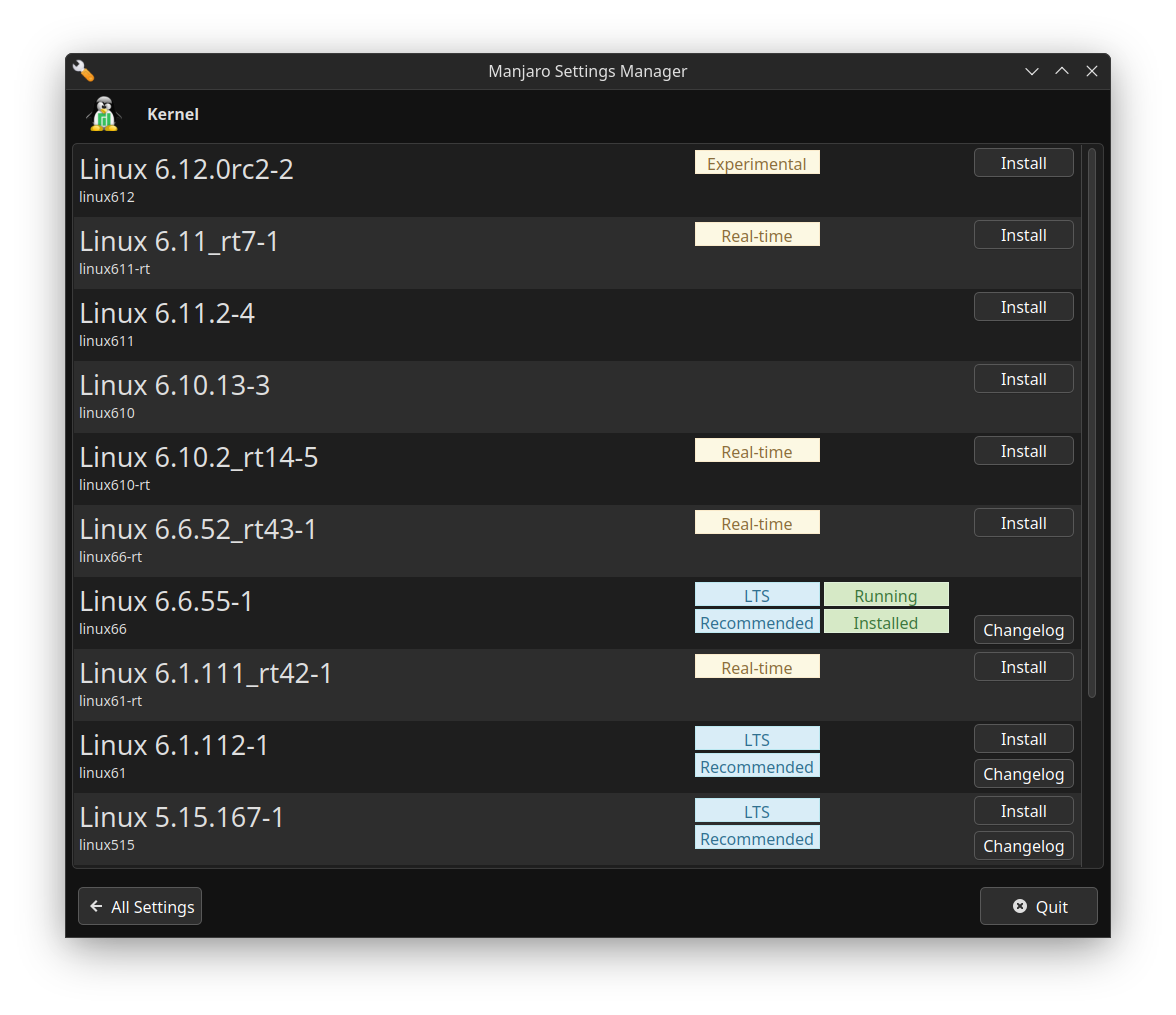The height and width of the screenshot is (1015, 1176).
Task: Click the Running badge for Linux 6.6.55-1
Action: click(x=886, y=595)
